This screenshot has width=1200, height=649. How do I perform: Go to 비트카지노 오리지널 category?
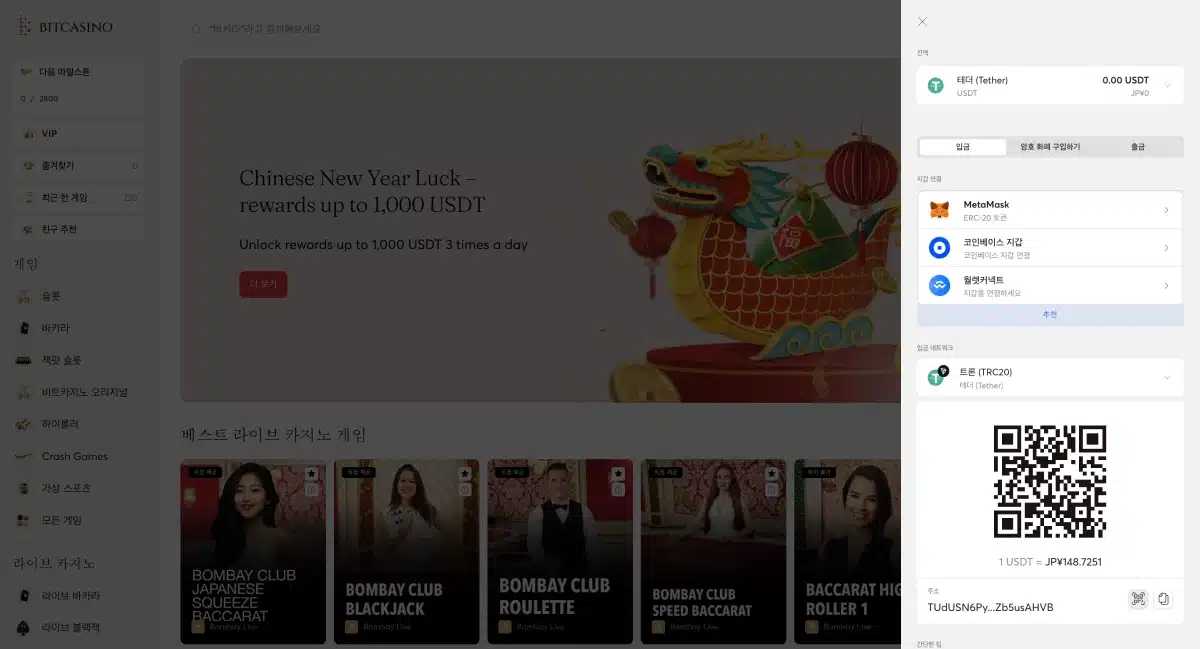pos(84,392)
